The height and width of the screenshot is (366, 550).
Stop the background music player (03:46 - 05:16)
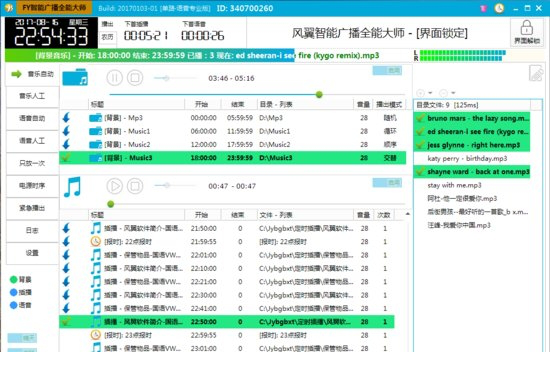click(x=135, y=78)
